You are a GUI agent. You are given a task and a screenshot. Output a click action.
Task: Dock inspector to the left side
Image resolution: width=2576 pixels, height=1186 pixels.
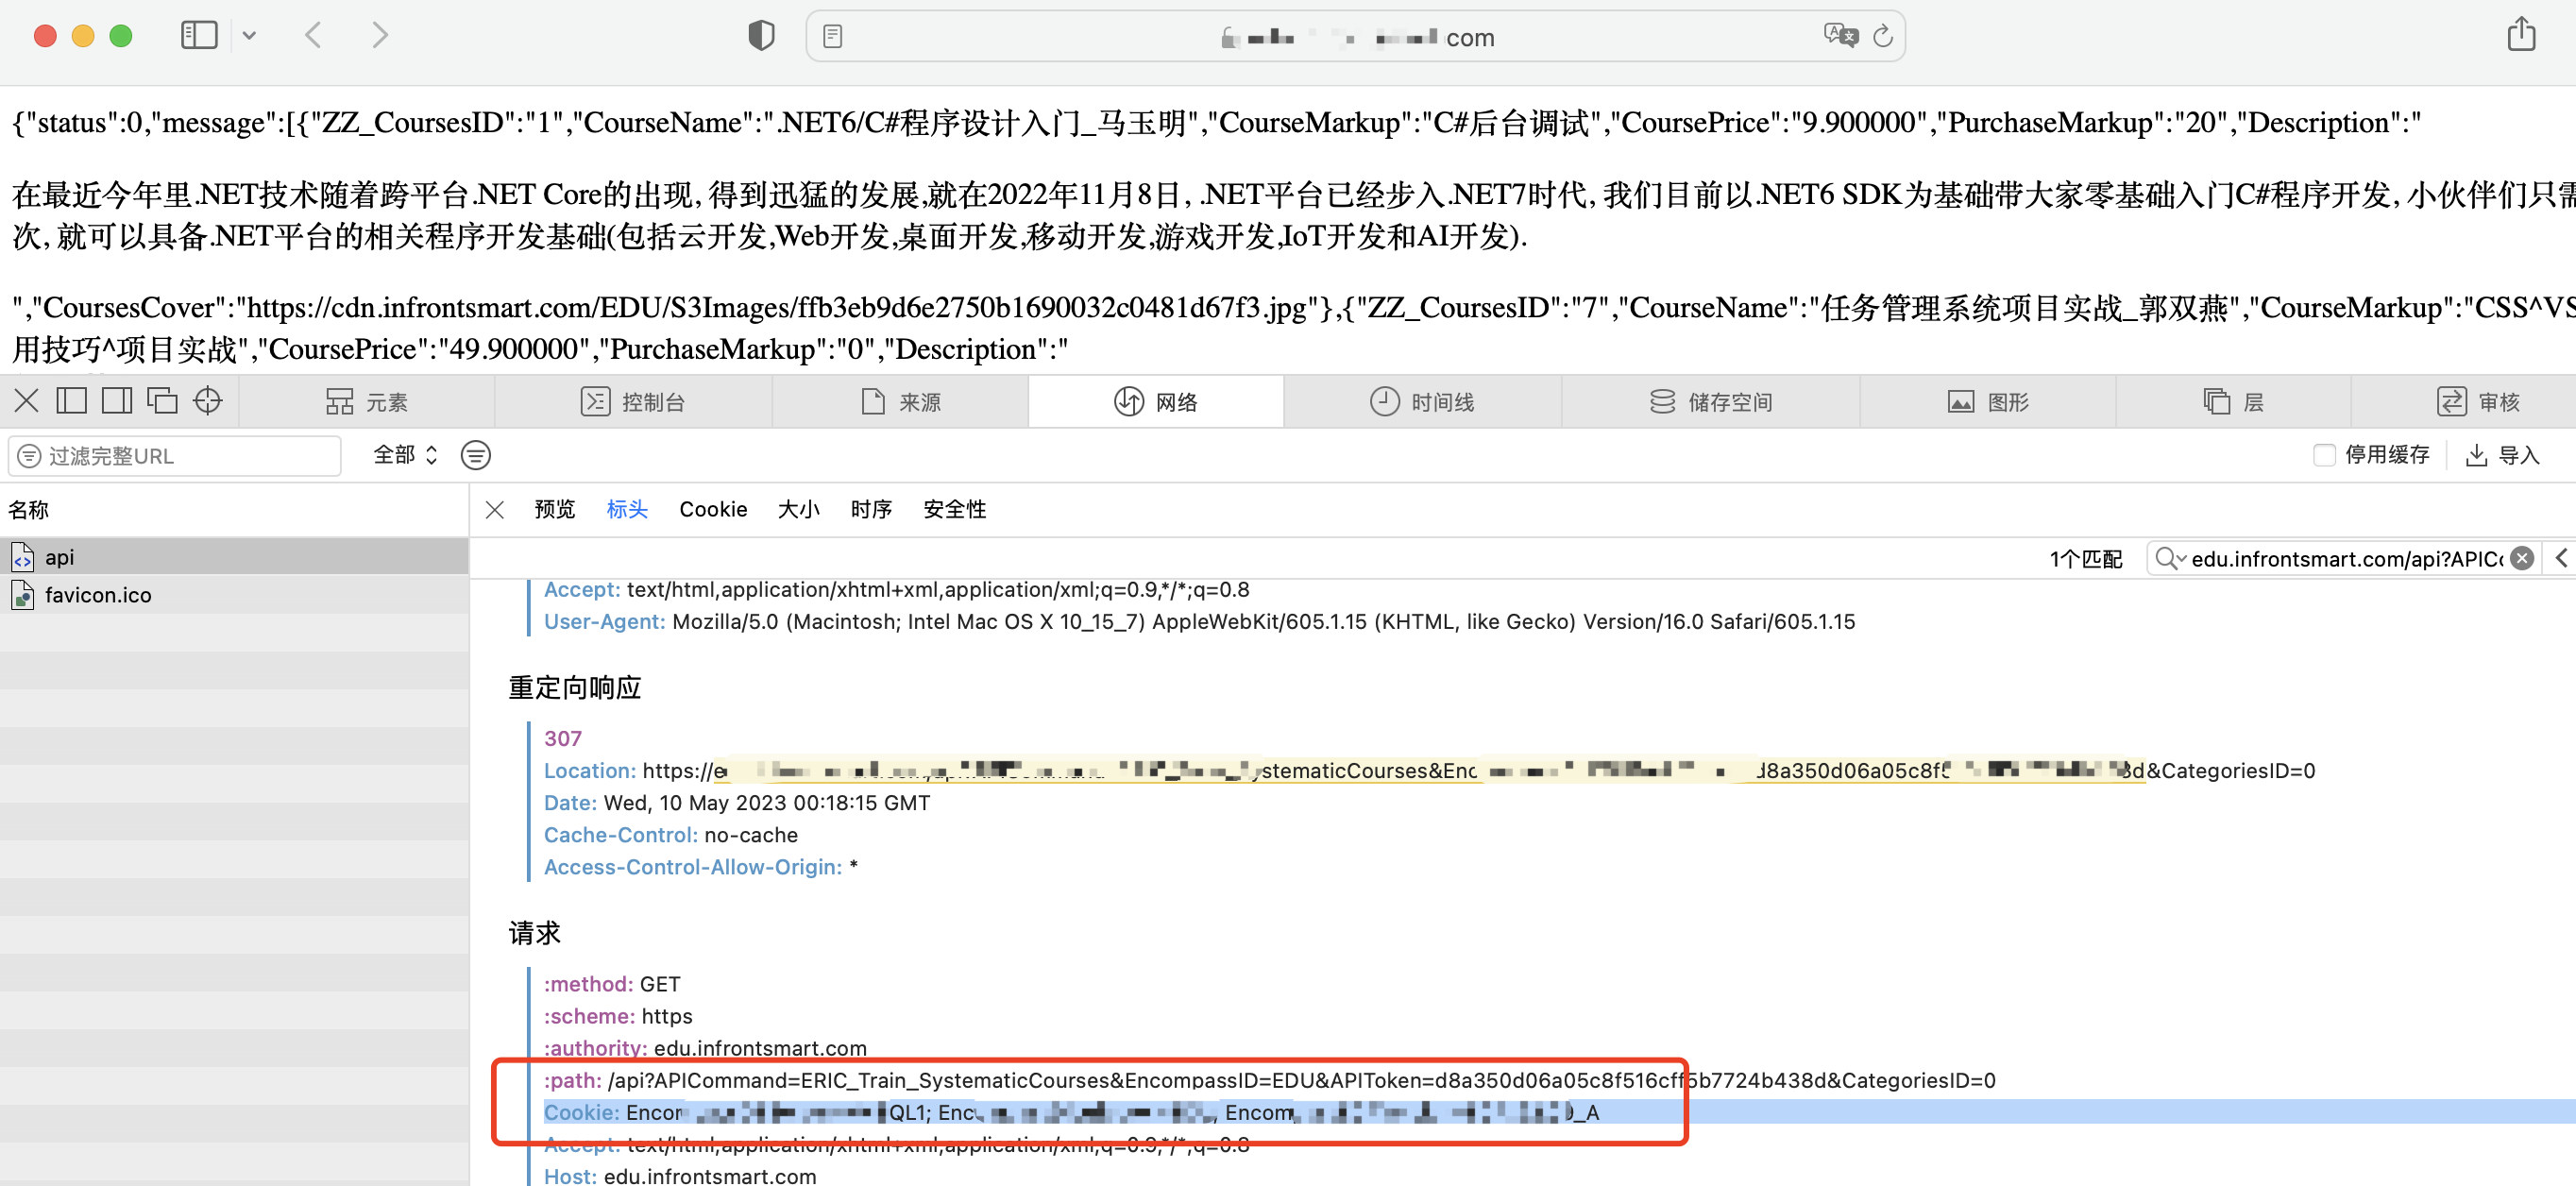(x=72, y=401)
